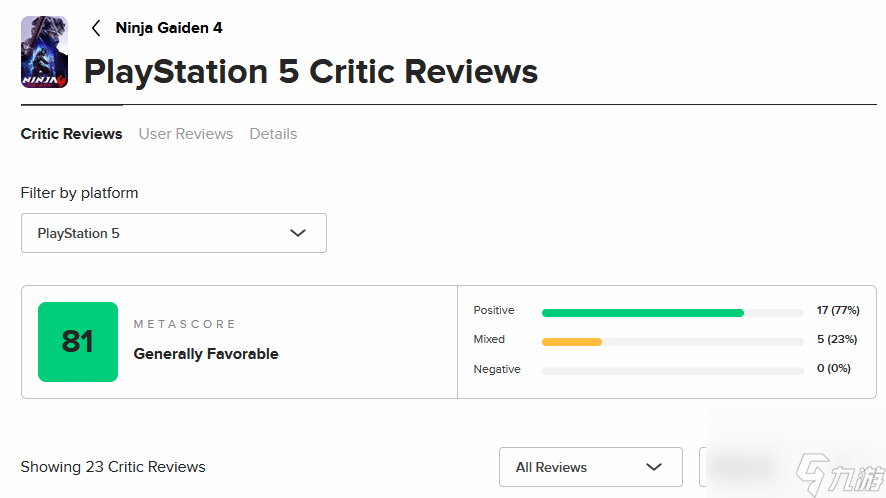Click the green 81 Metascore badge
The height and width of the screenshot is (498, 886).
[78, 342]
